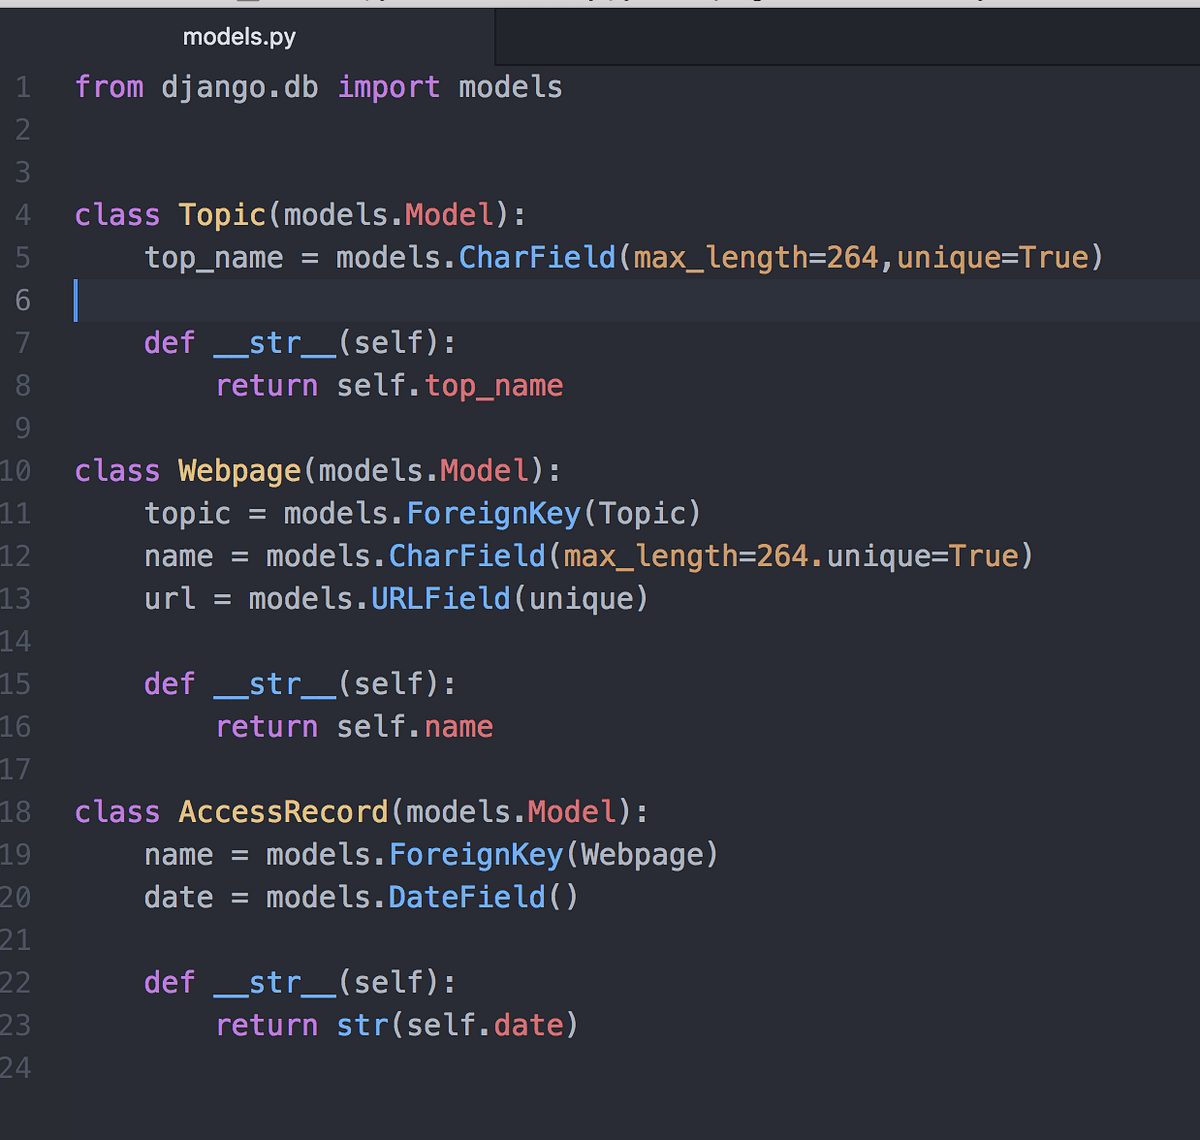
Task: Place cursor on the Topic class name
Action: [221, 214]
